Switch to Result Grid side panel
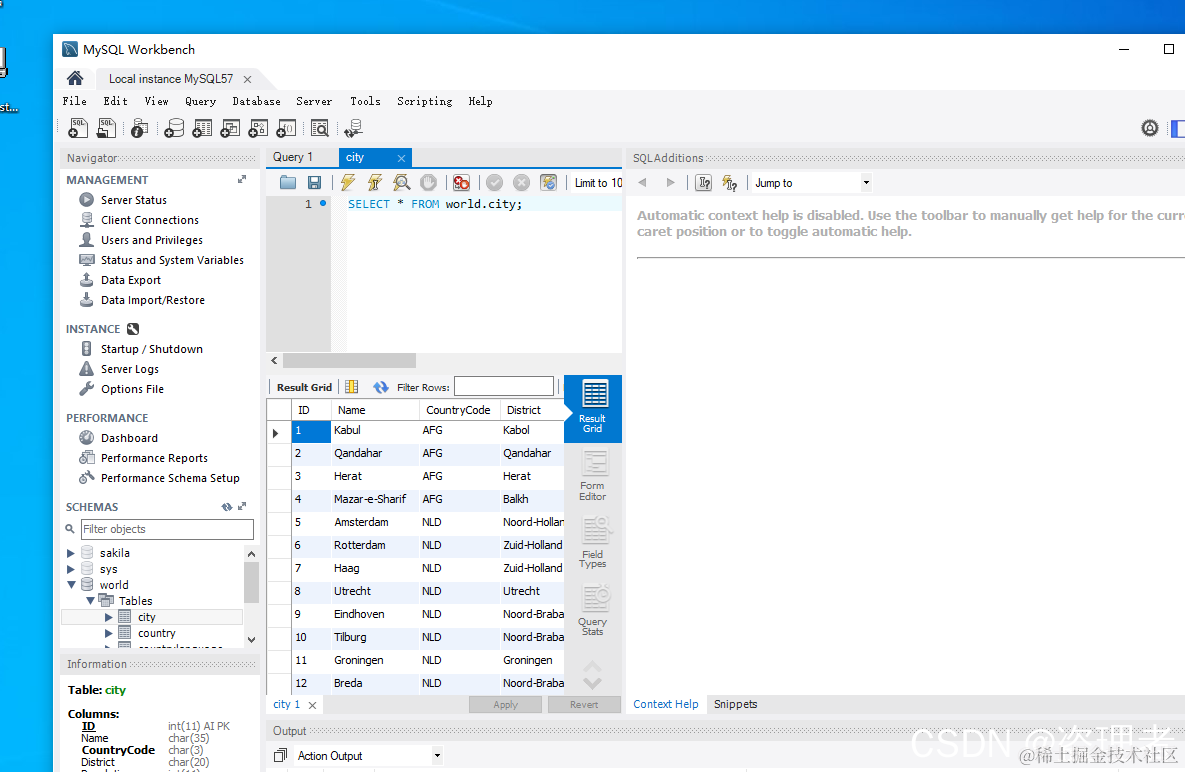 [x=593, y=408]
